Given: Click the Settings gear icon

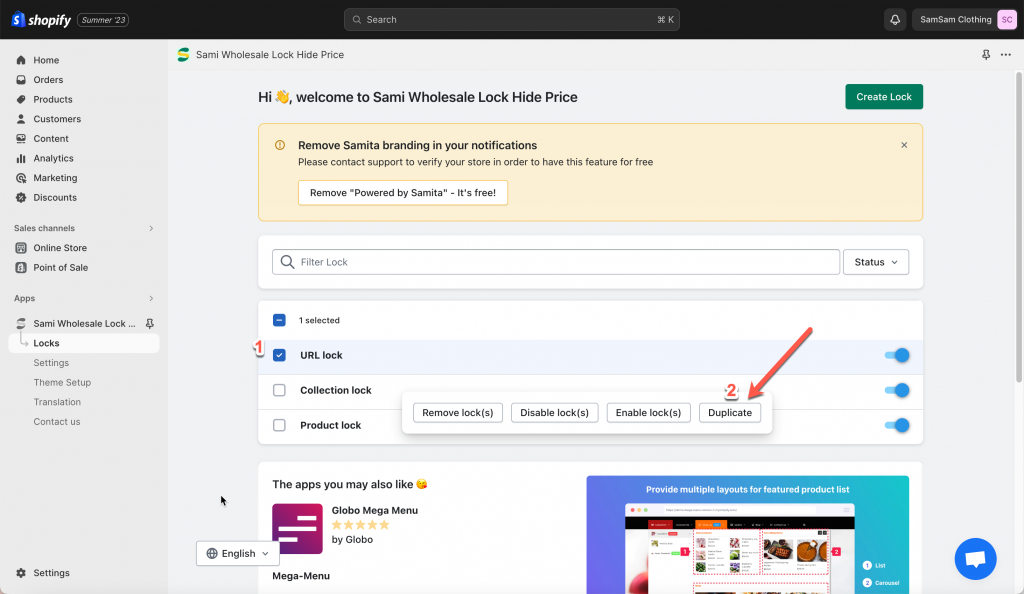Looking at the screenshot, I should pos(21,573).
